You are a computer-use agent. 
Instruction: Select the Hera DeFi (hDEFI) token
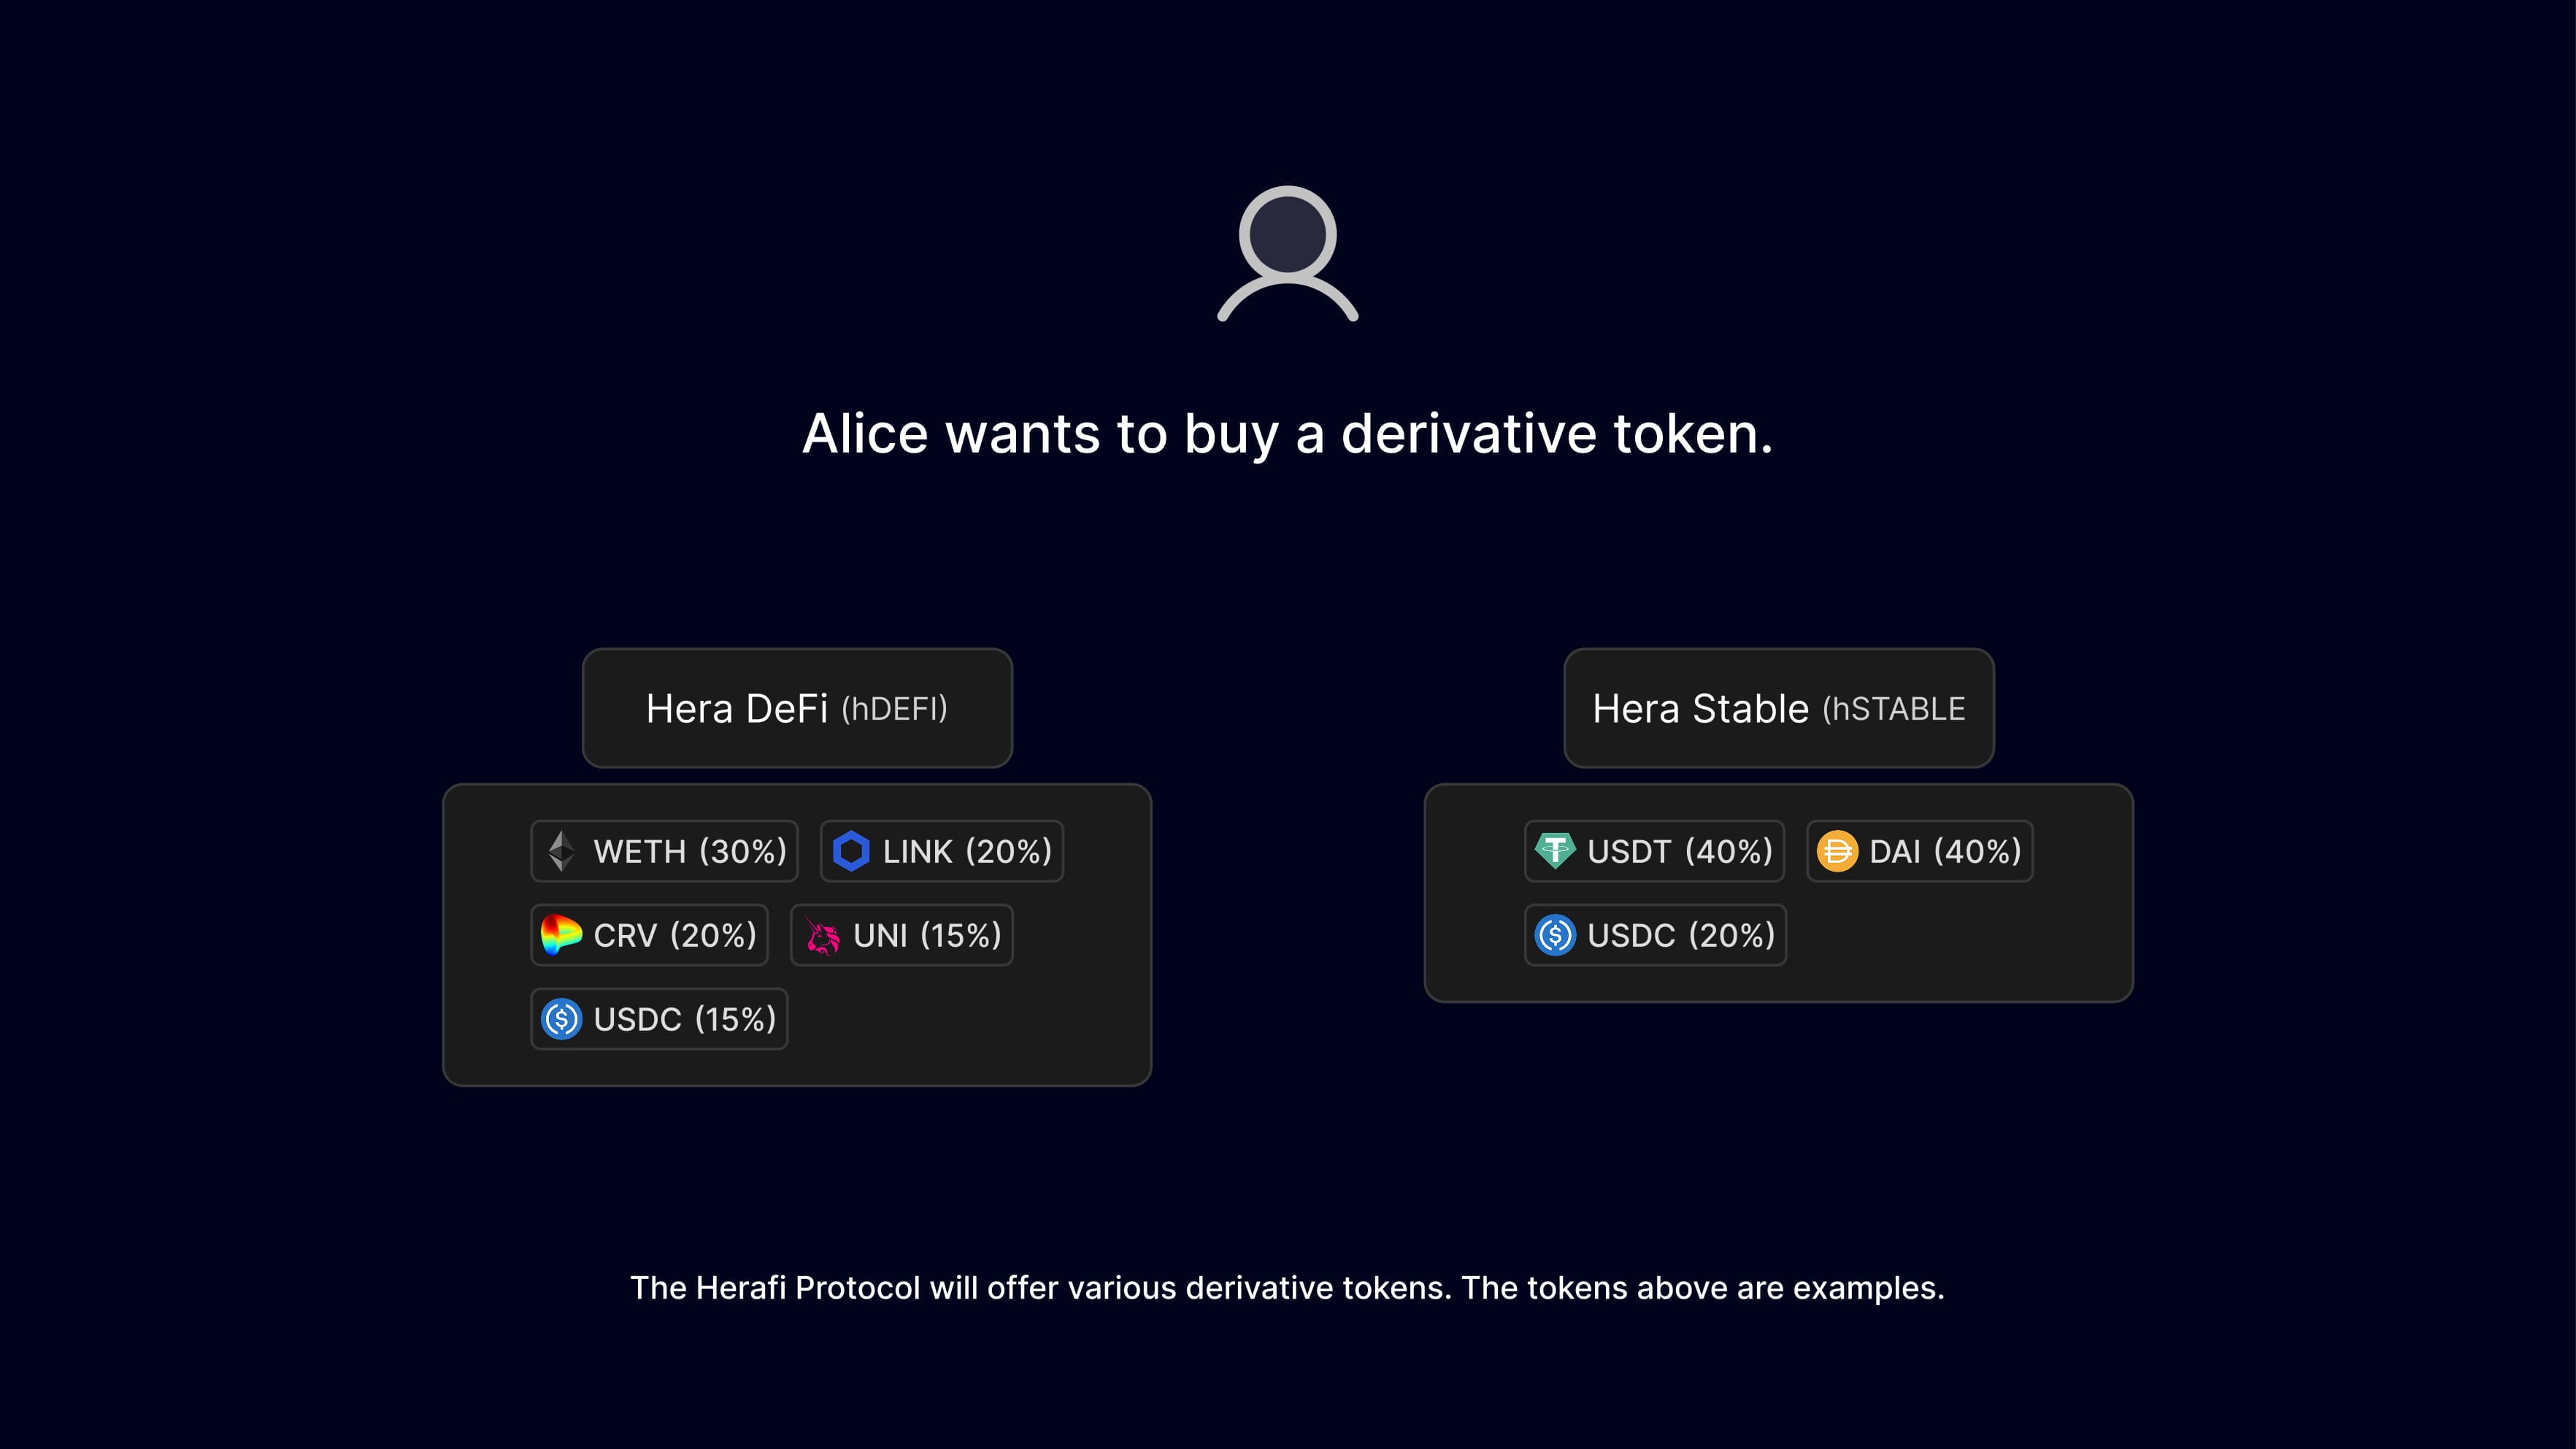(797, 708)
